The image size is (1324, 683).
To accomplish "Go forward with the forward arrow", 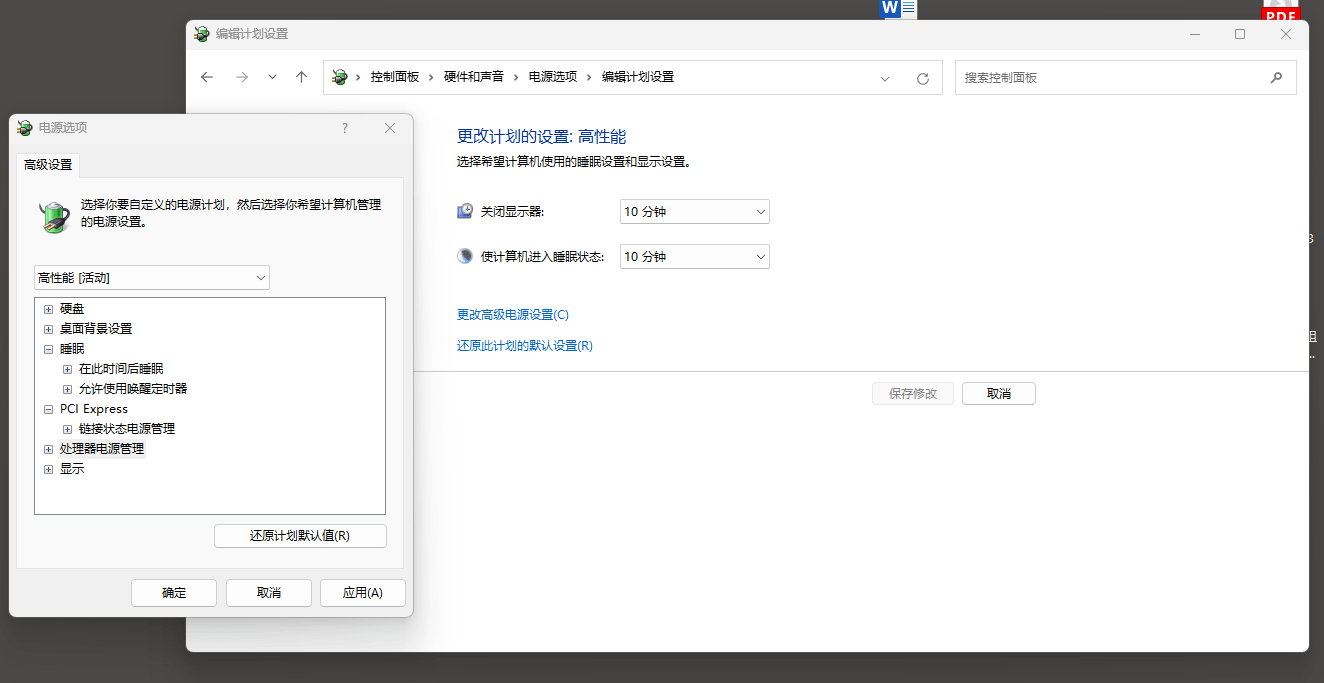I will 241,77.
